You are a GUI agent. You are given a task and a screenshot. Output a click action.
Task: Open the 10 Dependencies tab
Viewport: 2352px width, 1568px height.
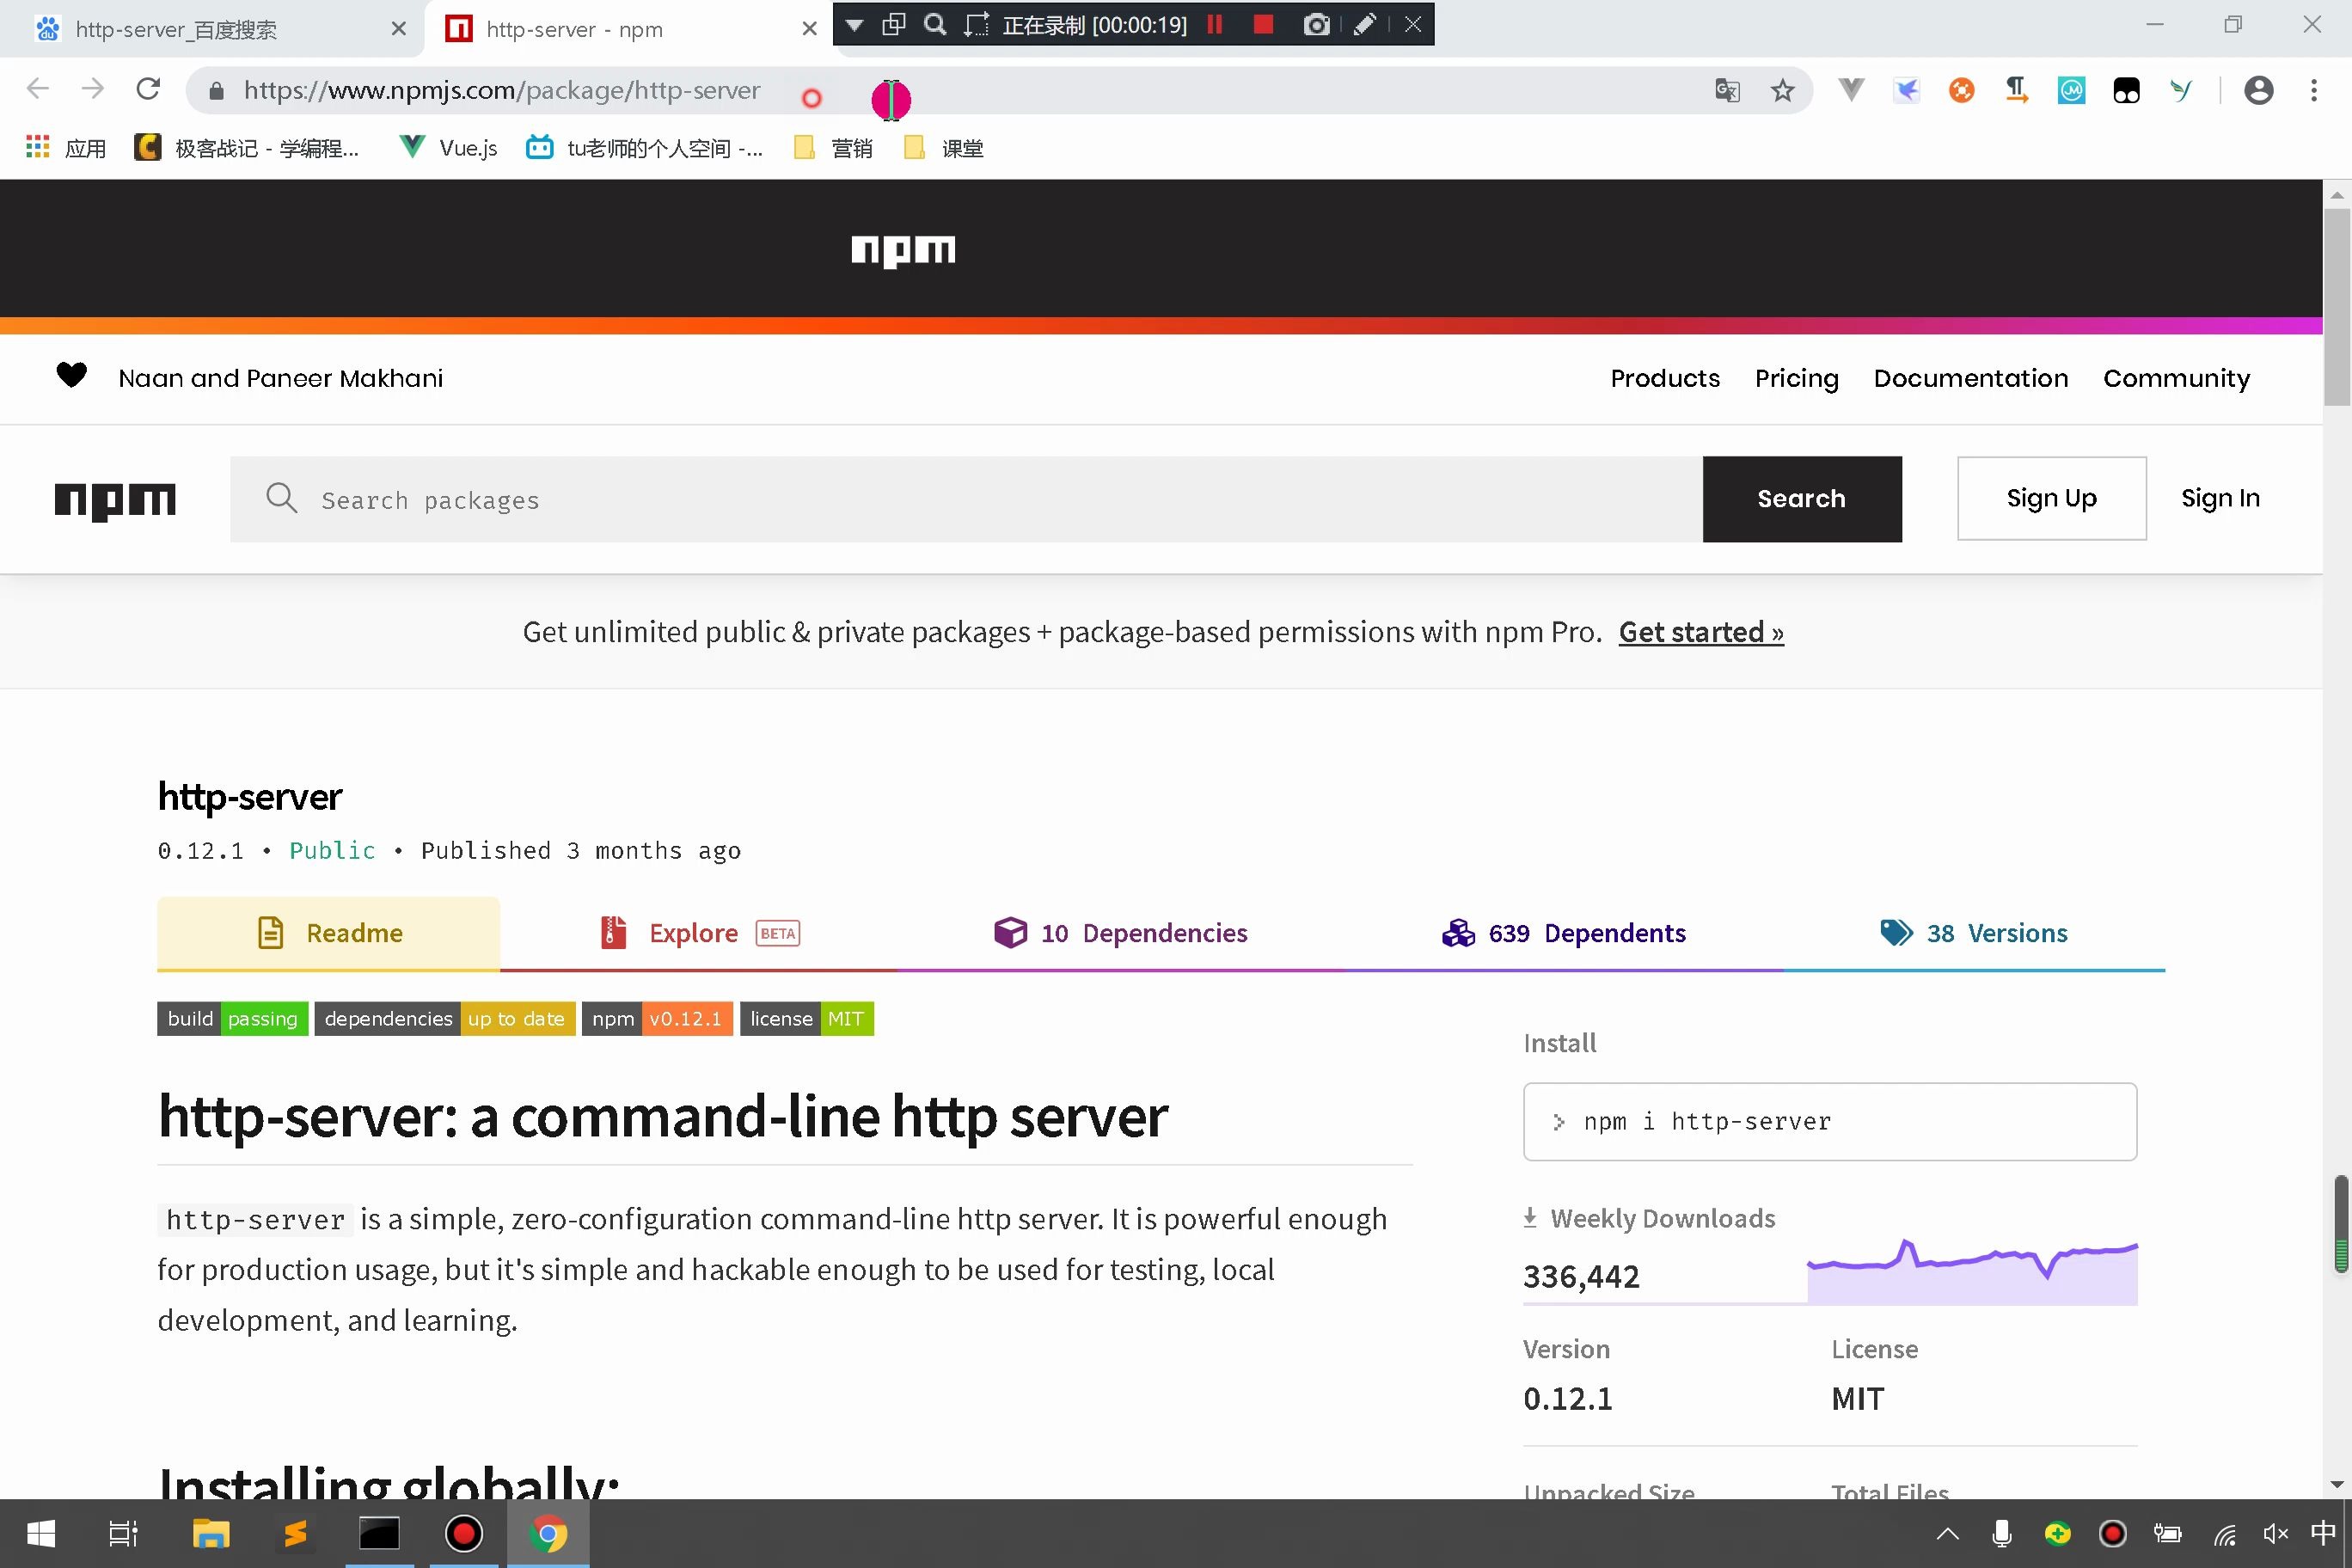pos(1120,933)
